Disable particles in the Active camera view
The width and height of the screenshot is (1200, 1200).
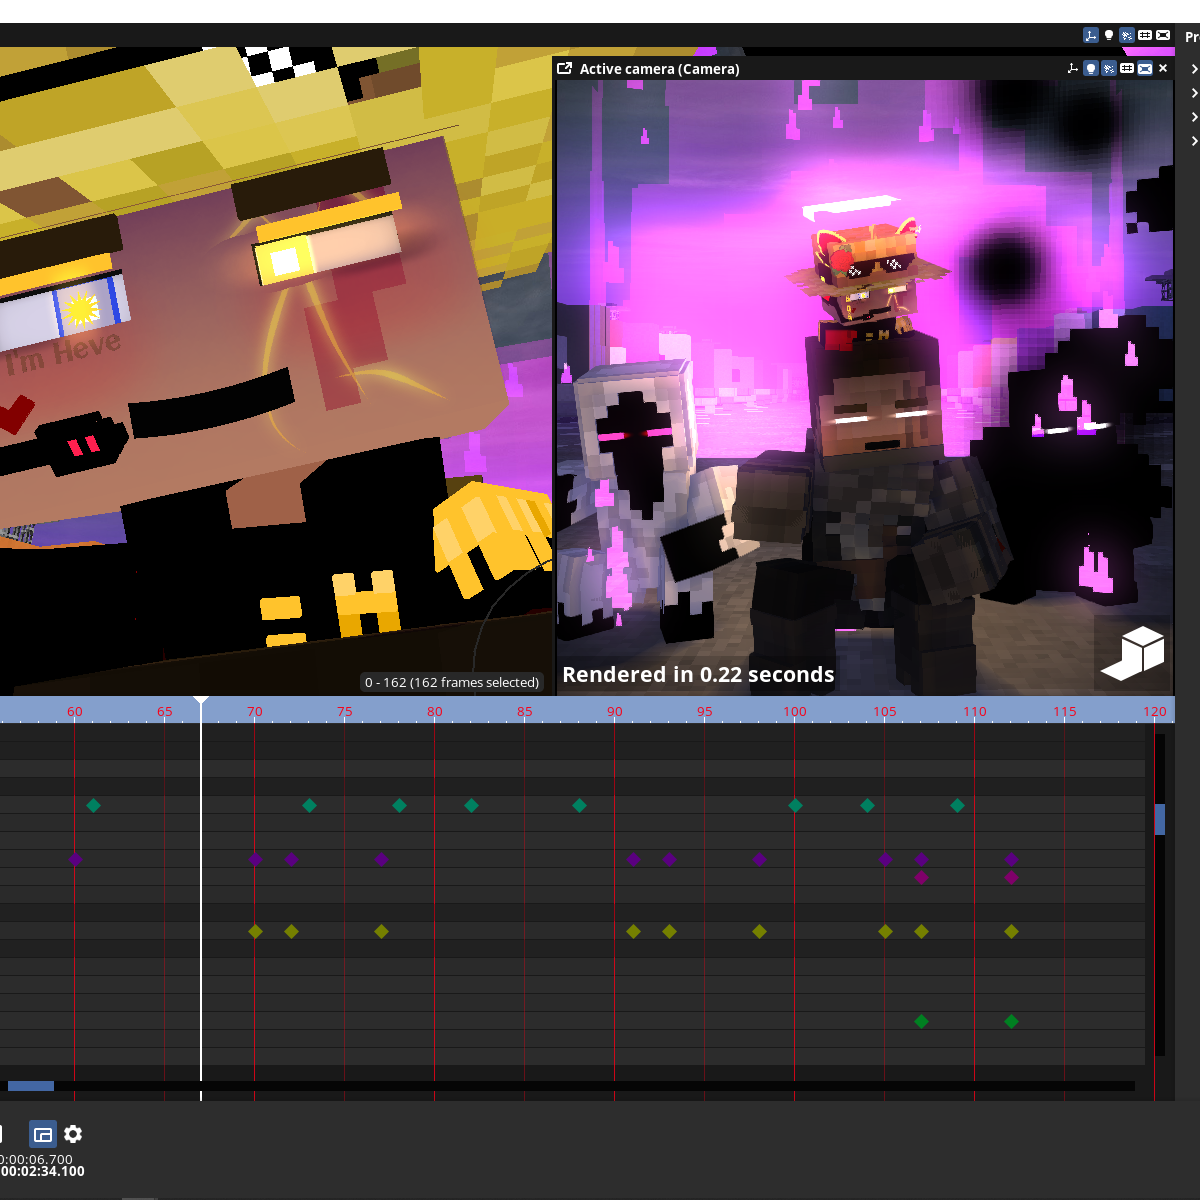[x=1109, y=69]
